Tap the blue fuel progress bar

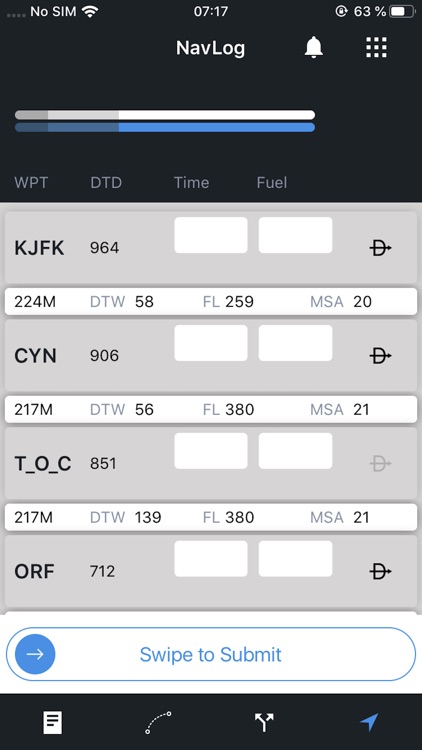165,127
